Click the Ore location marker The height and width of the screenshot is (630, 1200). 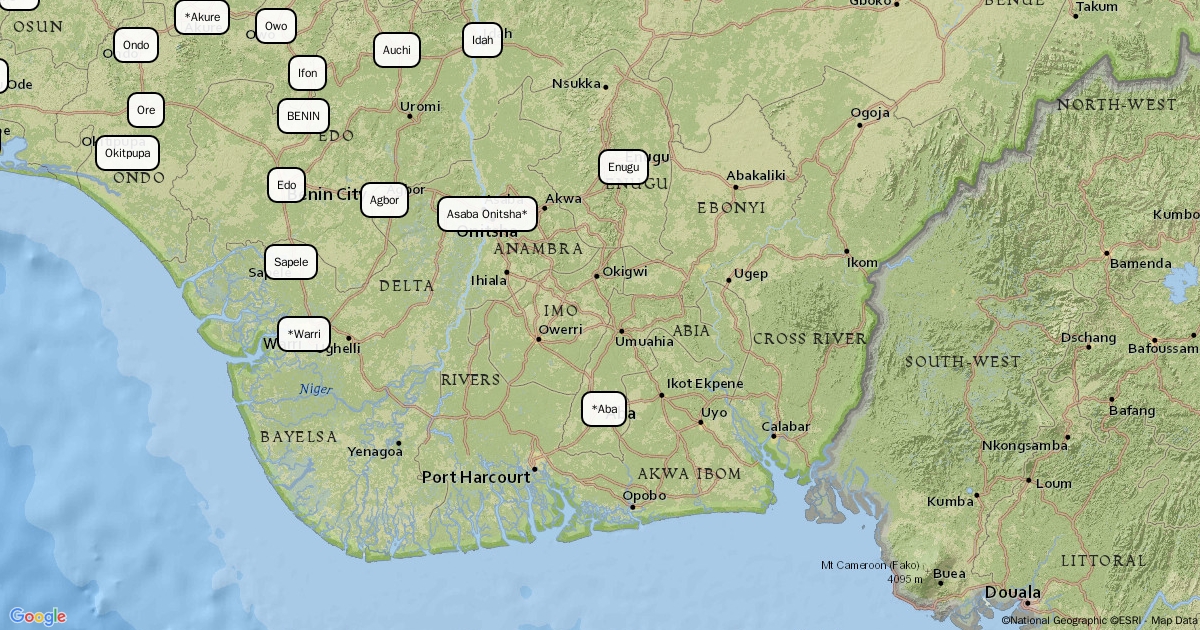click(x=146, y=110)
